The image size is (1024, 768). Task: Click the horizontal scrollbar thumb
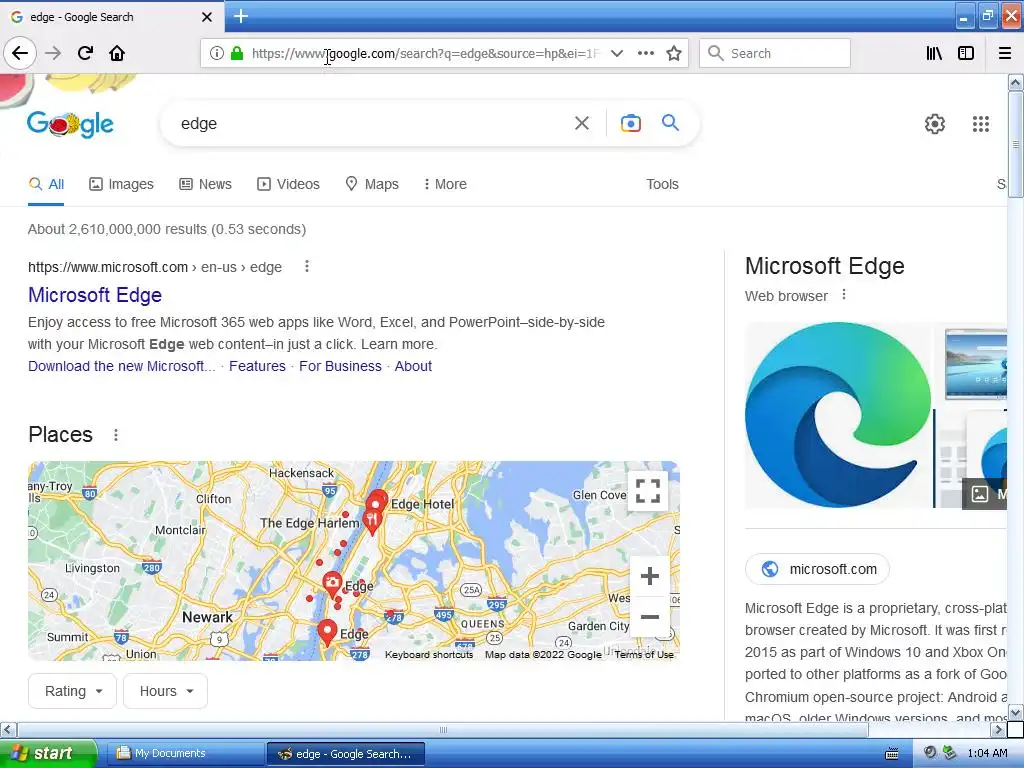[443, 729]
